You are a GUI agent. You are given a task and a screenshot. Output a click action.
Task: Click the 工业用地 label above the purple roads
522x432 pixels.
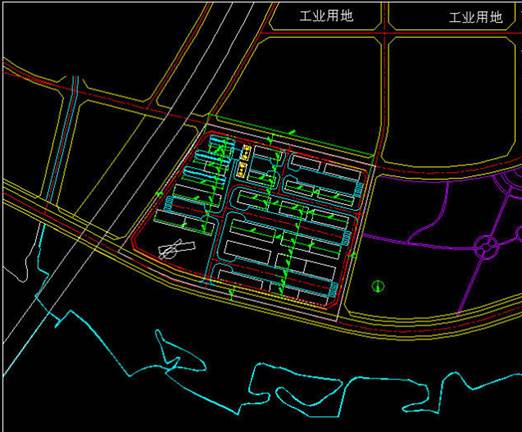476,17
